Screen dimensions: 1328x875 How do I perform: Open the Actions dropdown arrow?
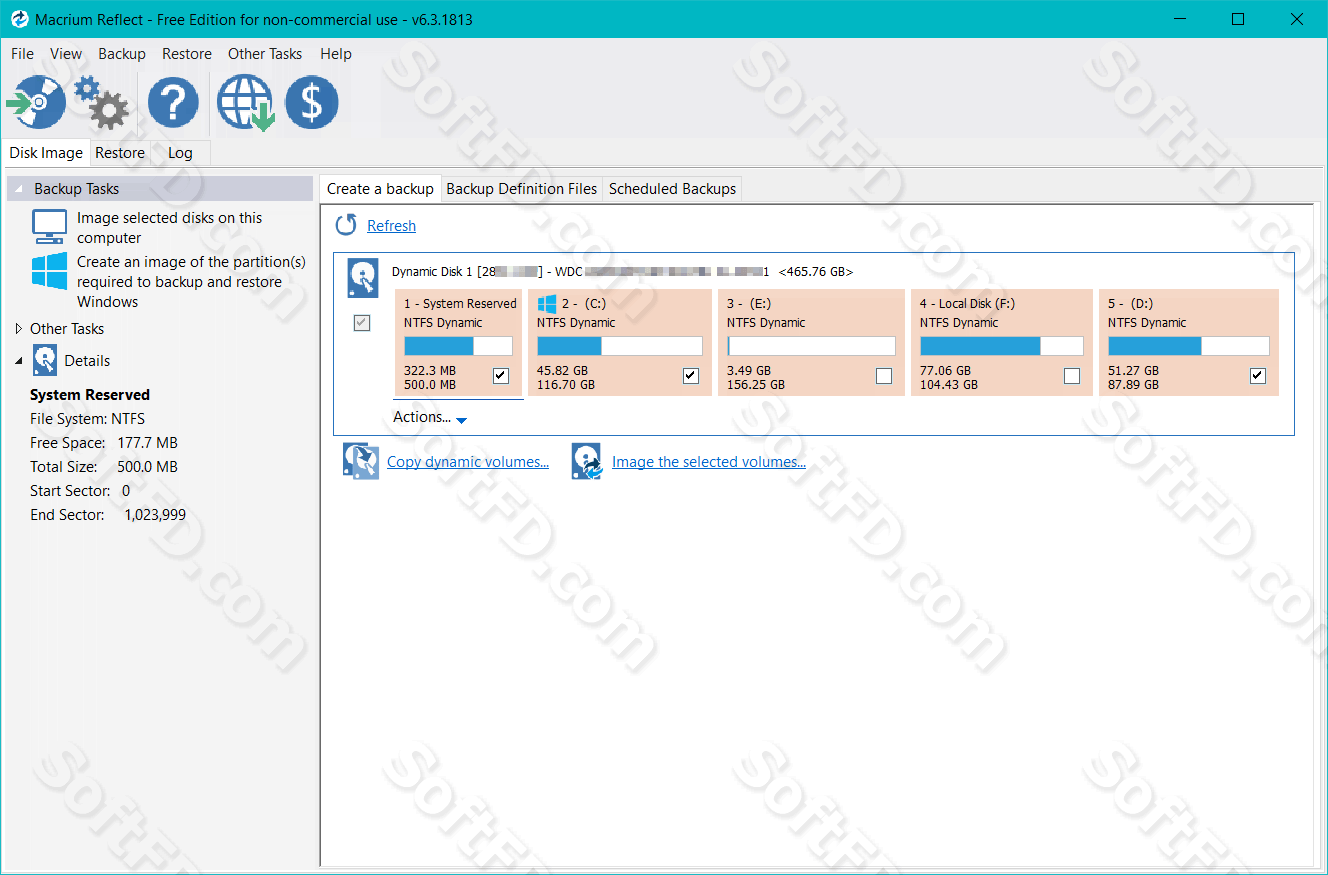[461, 421]
